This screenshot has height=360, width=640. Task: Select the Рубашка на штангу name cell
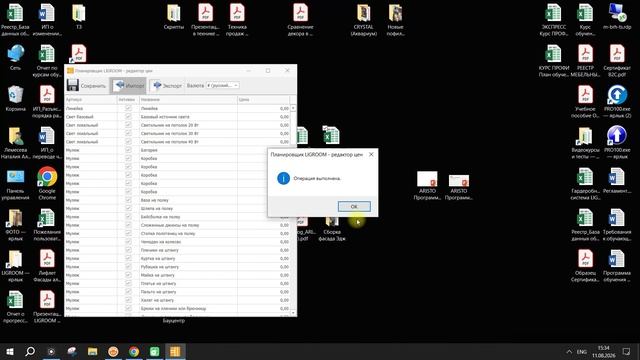188,267
